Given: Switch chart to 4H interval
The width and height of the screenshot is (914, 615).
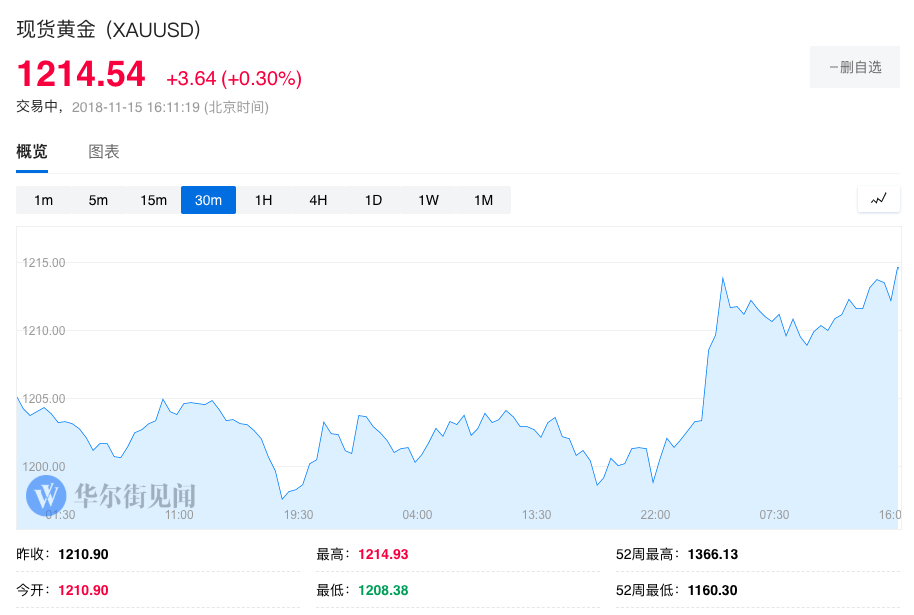Looking at the screenshot, I should [318, 200].
